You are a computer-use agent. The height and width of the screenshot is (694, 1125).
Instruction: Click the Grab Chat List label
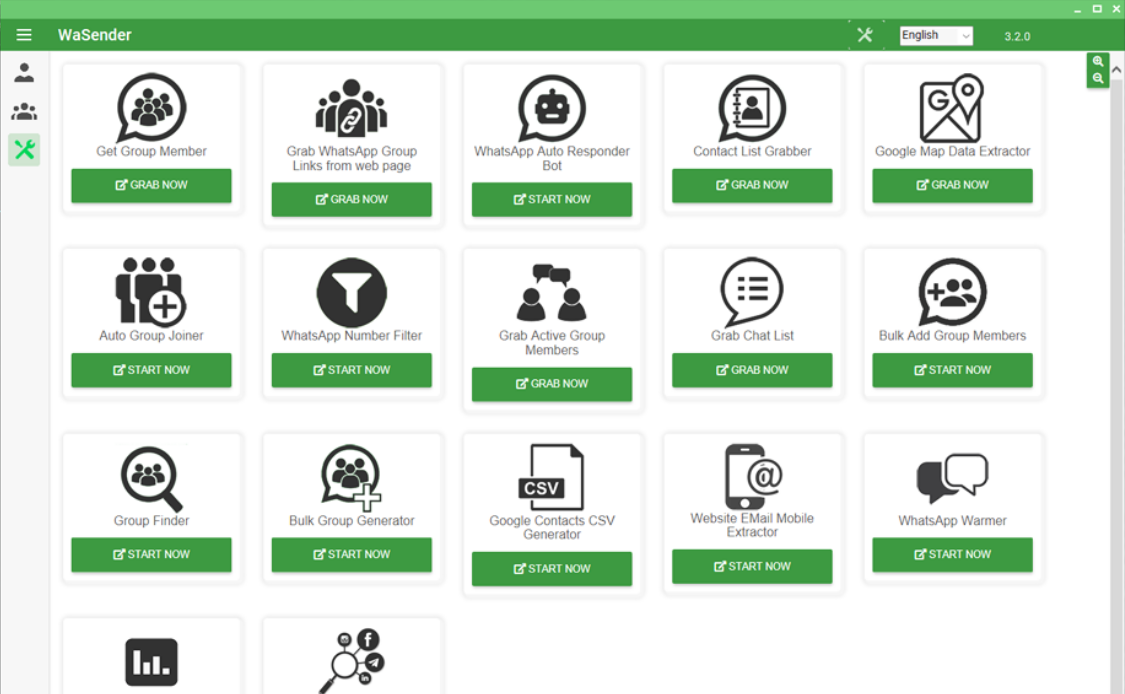point(752,336)
